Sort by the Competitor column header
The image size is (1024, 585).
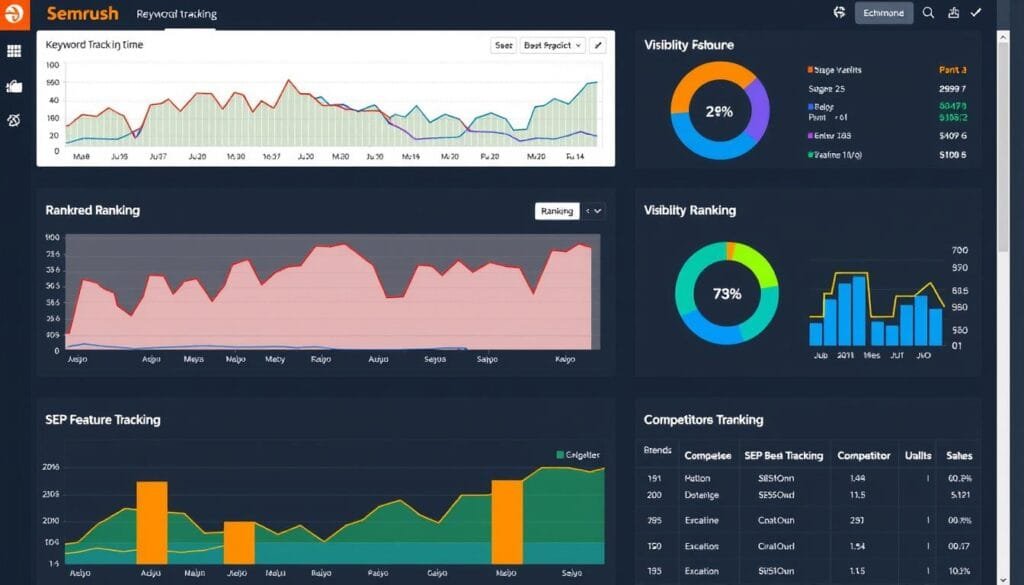click(863, 455)
